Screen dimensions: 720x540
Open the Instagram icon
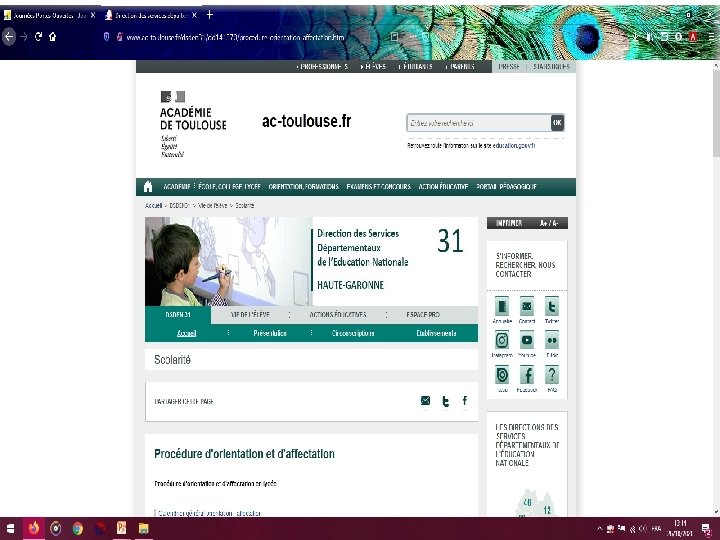[x=502, y=341]
